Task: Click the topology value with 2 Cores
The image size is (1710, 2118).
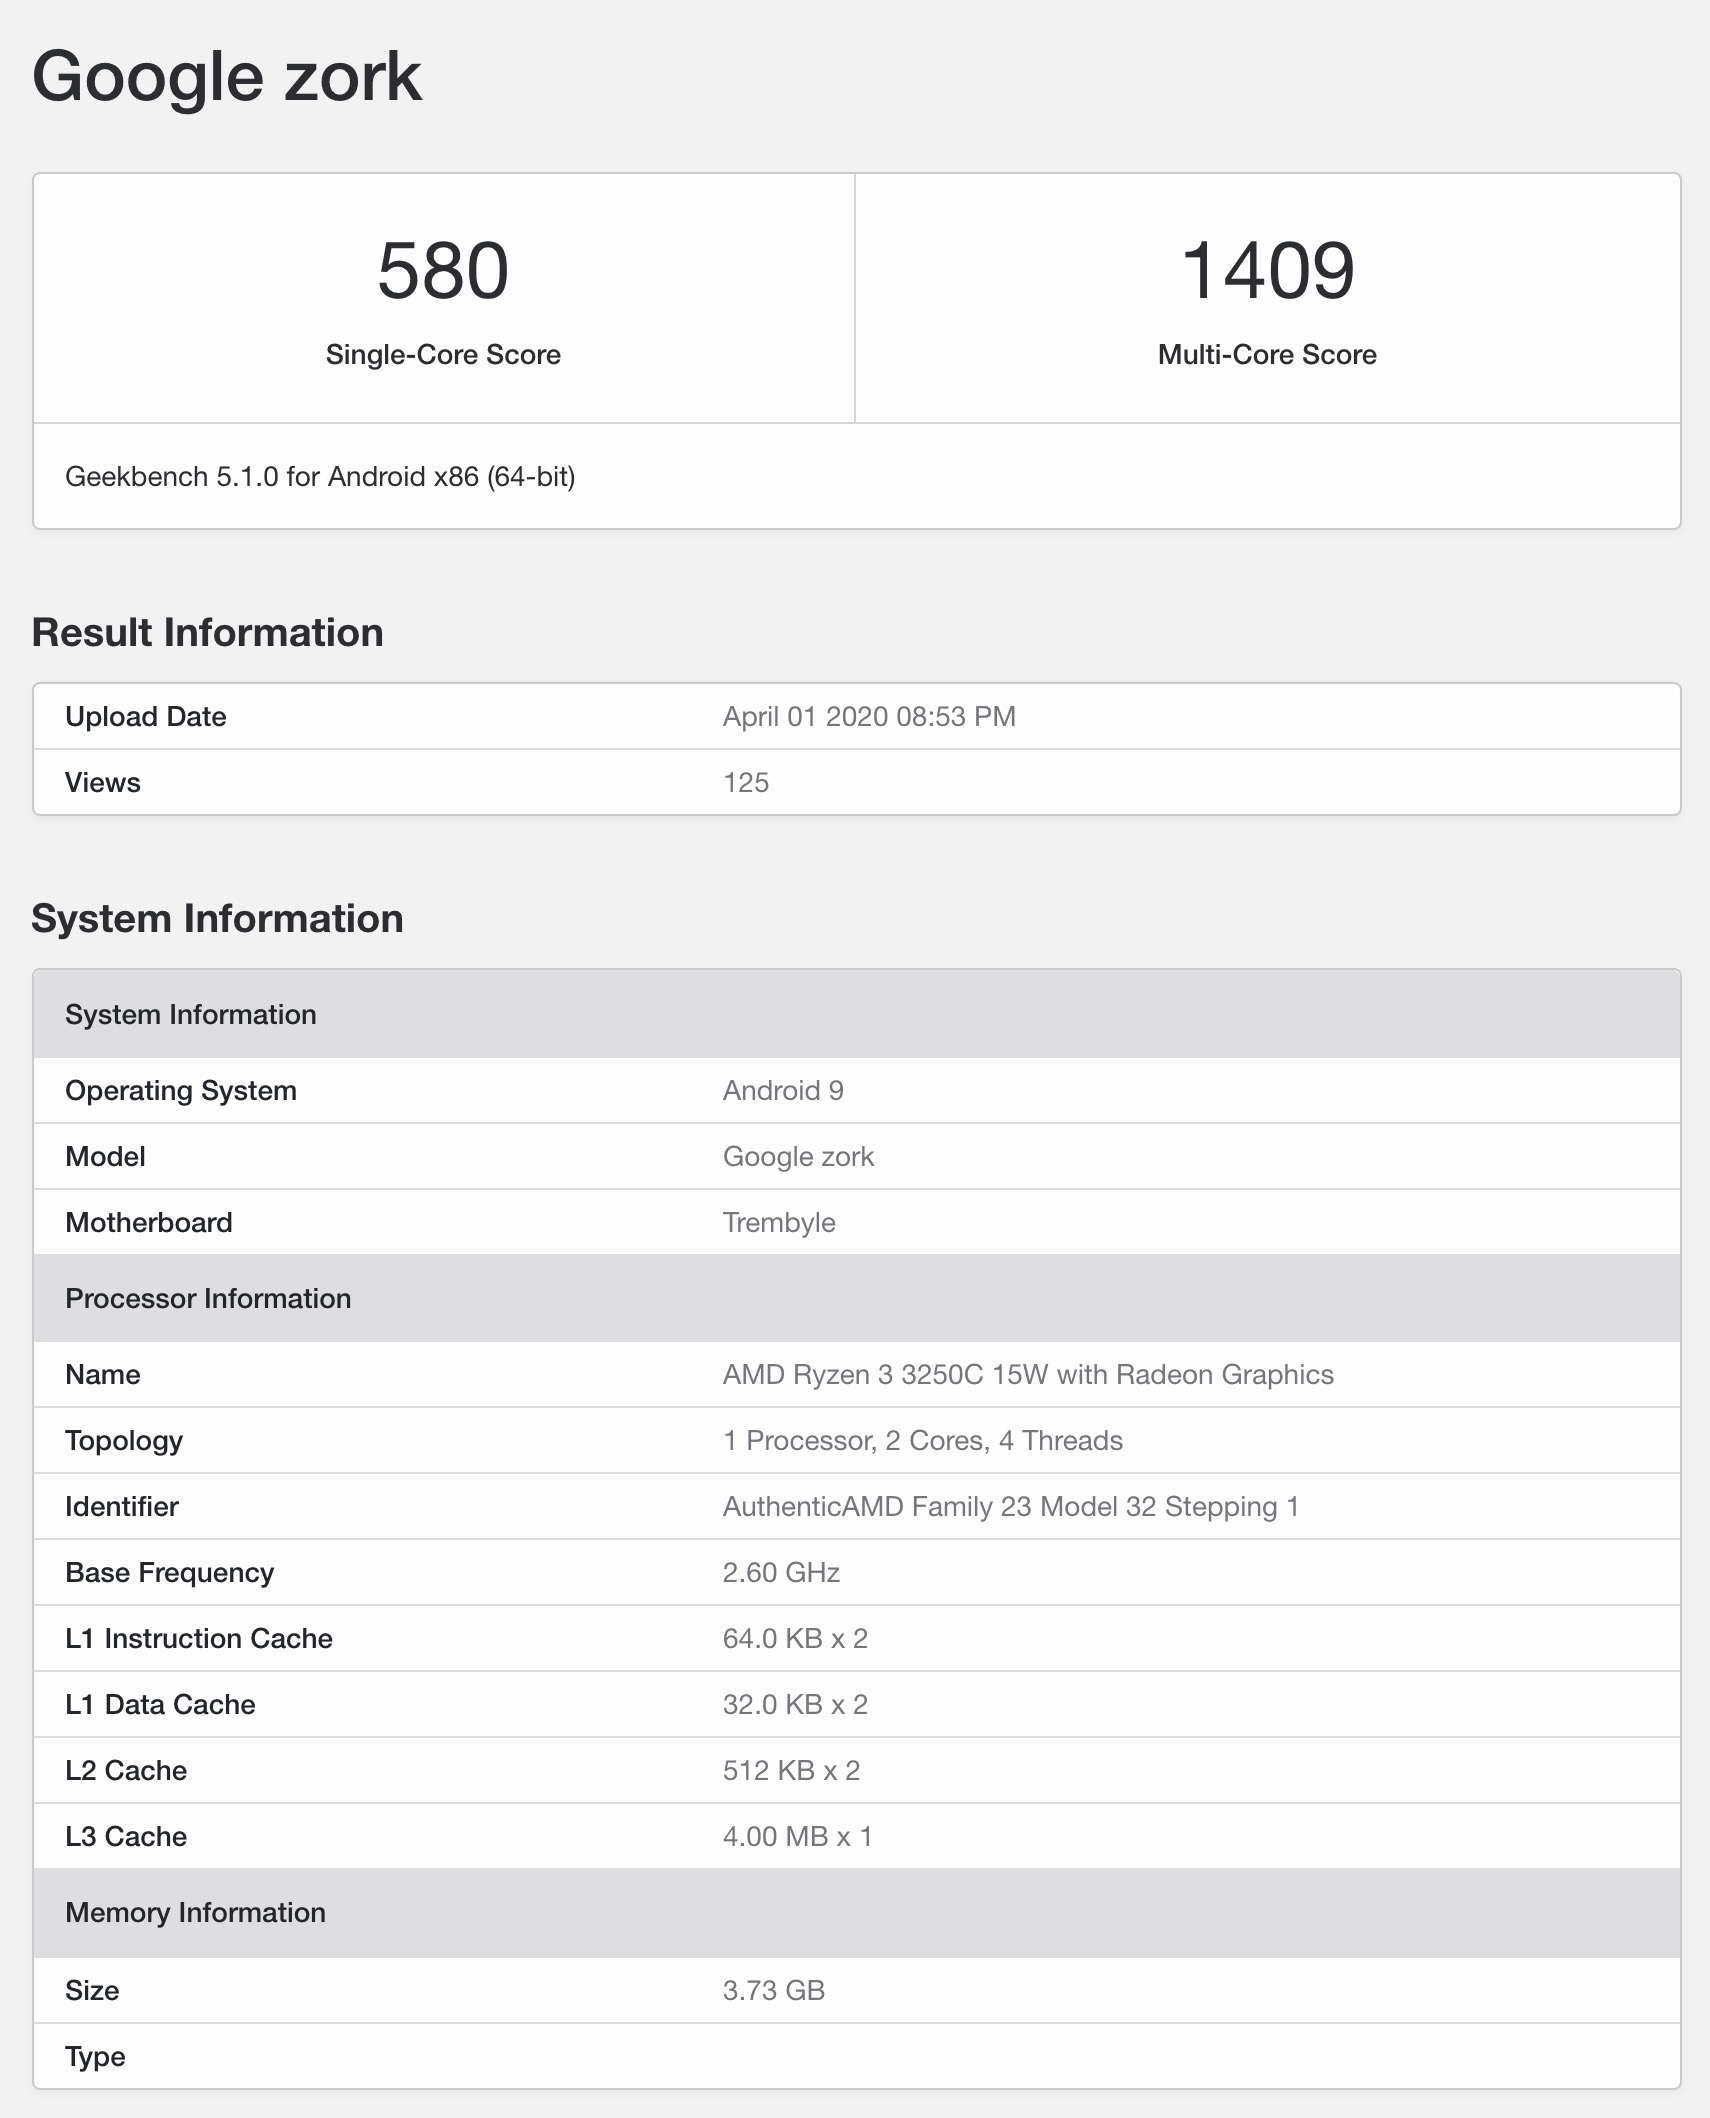Action: click(922, 1441)
